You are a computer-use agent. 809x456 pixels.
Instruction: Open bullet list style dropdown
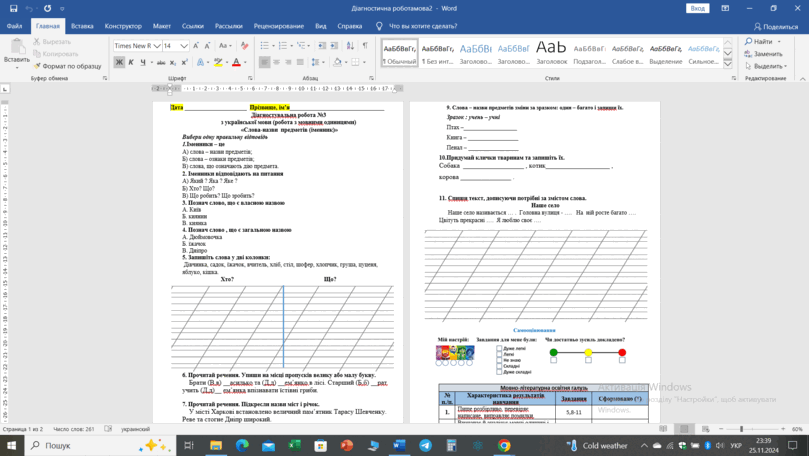tap(273, 46)
